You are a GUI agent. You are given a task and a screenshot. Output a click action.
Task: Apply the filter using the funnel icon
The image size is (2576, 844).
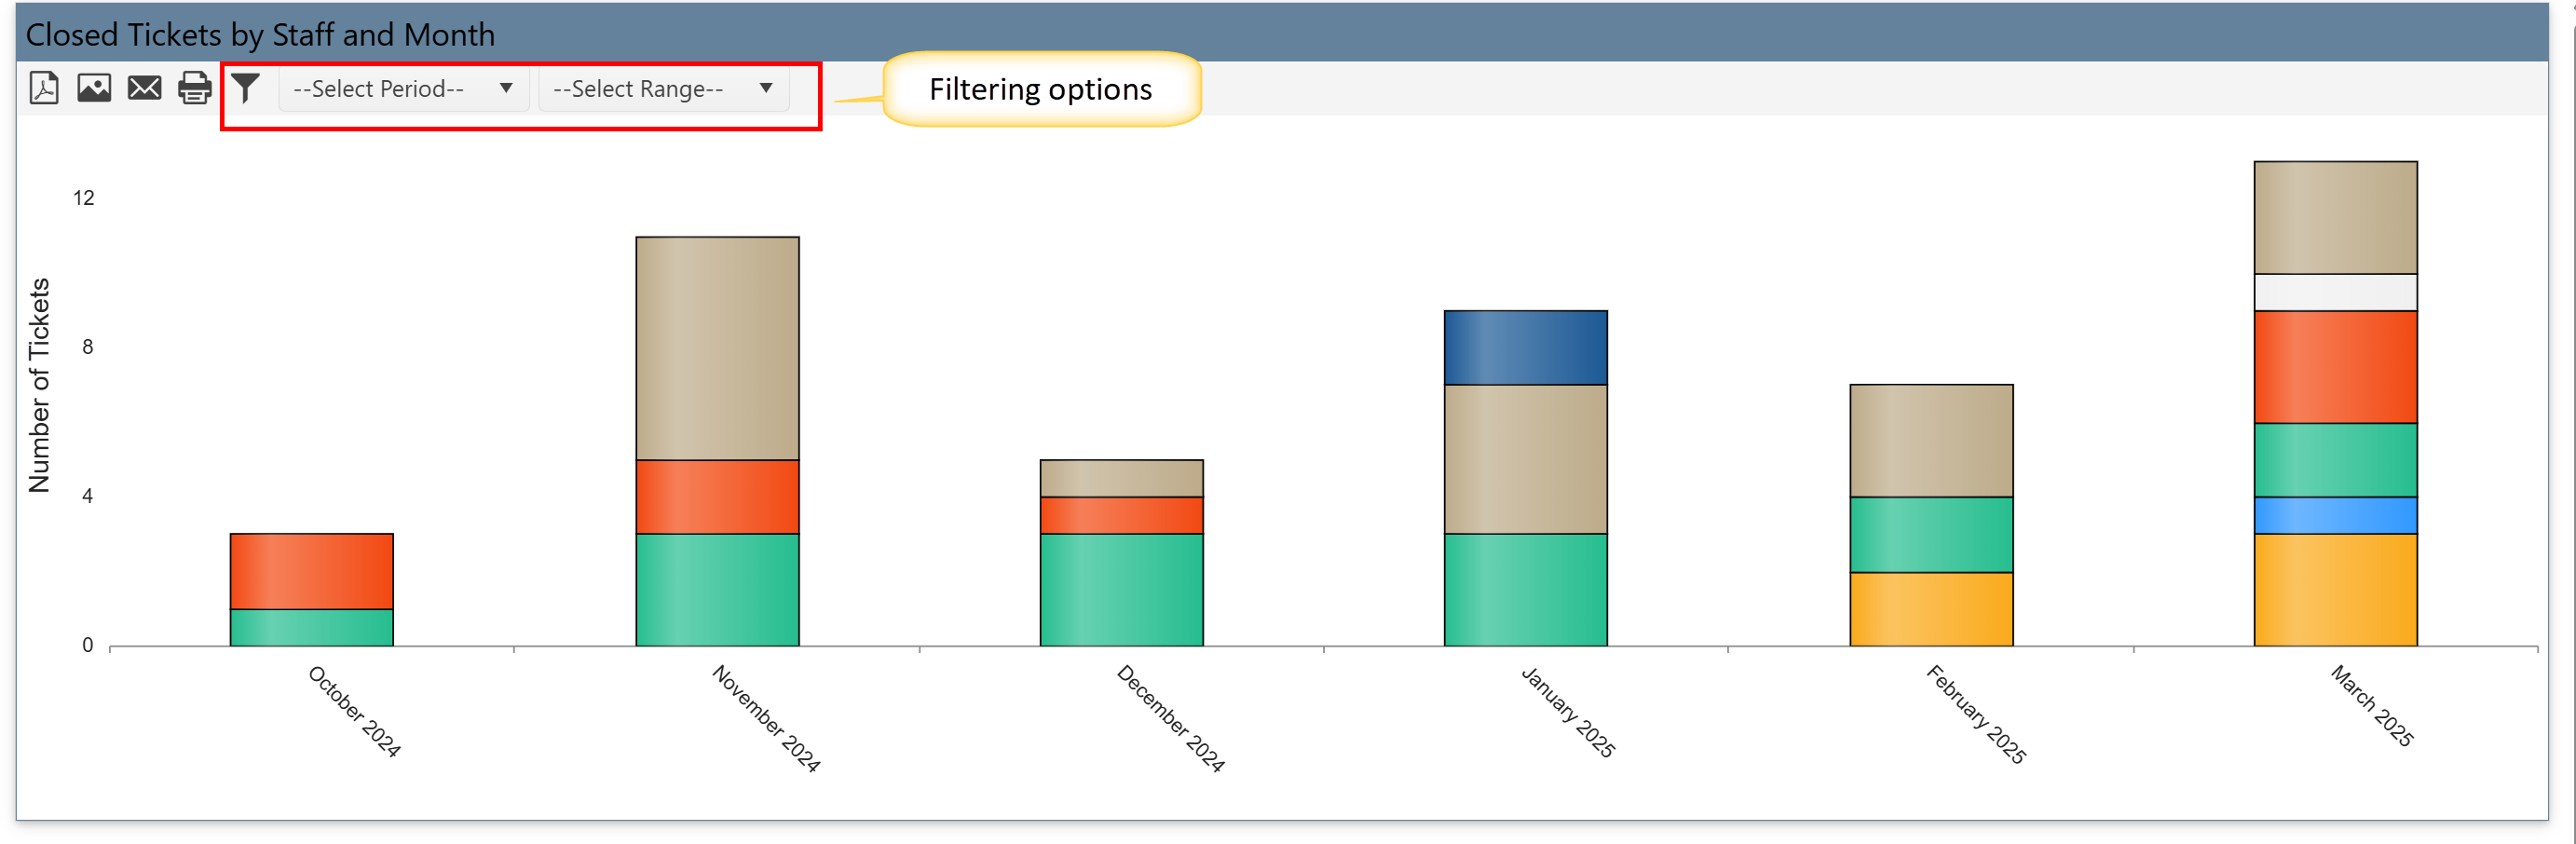246,88
